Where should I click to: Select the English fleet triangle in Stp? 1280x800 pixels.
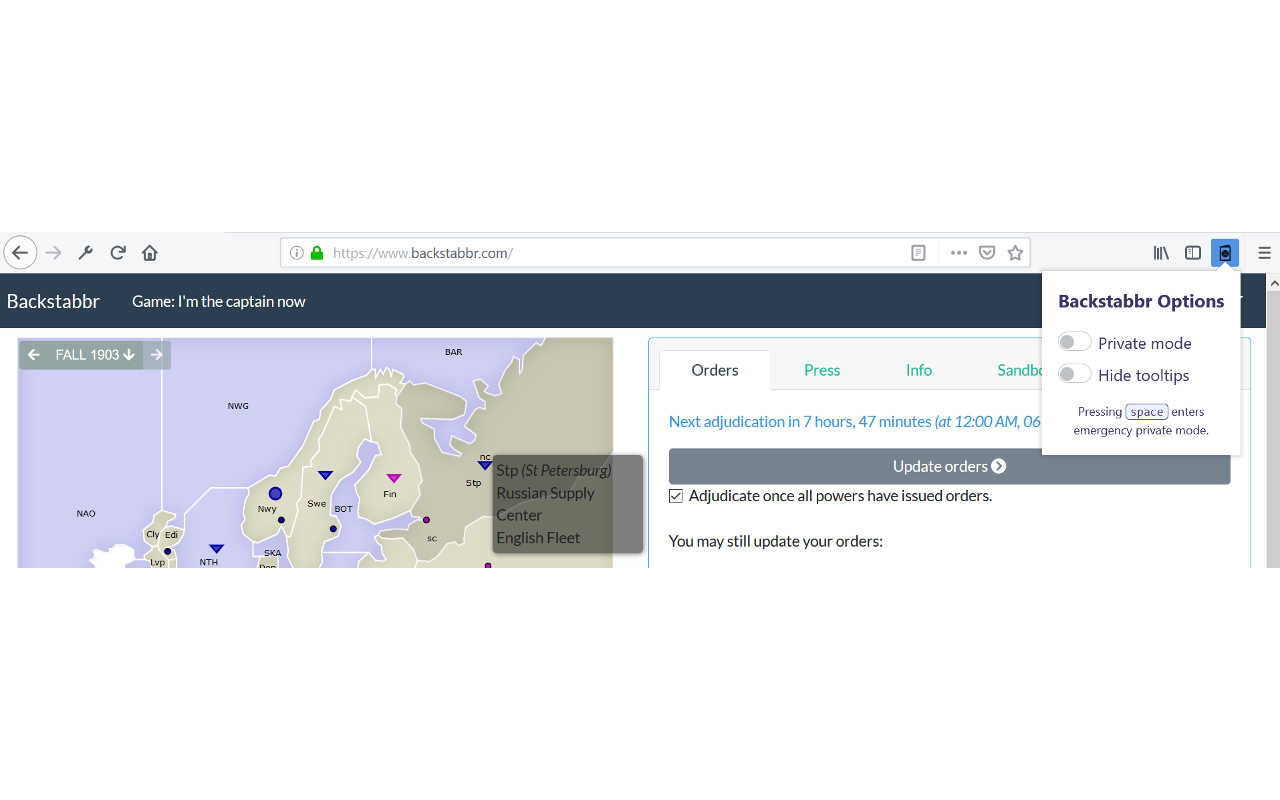click(485, 465)
